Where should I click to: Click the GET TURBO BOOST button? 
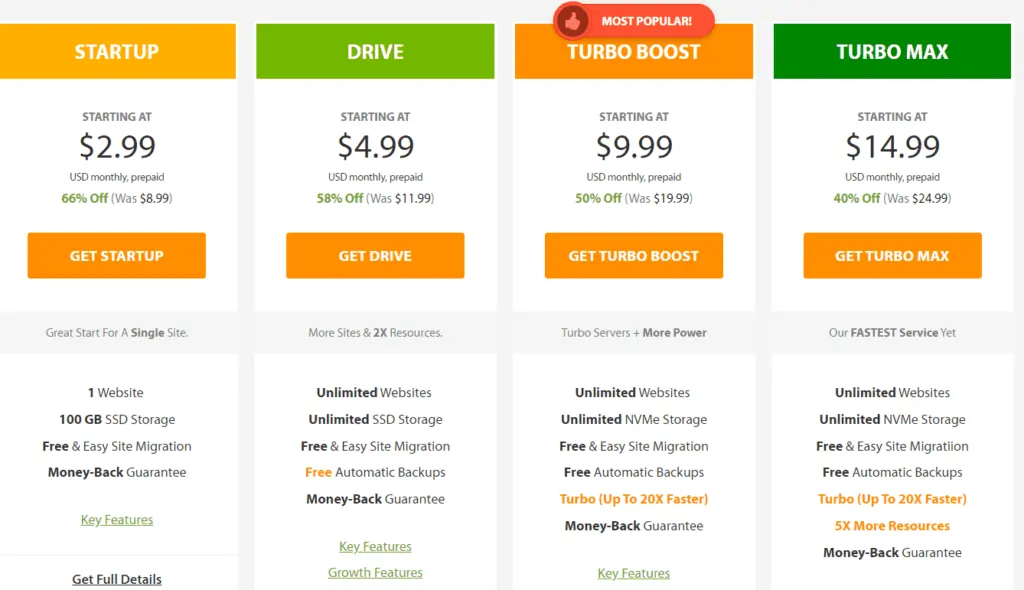pos(633,255)
